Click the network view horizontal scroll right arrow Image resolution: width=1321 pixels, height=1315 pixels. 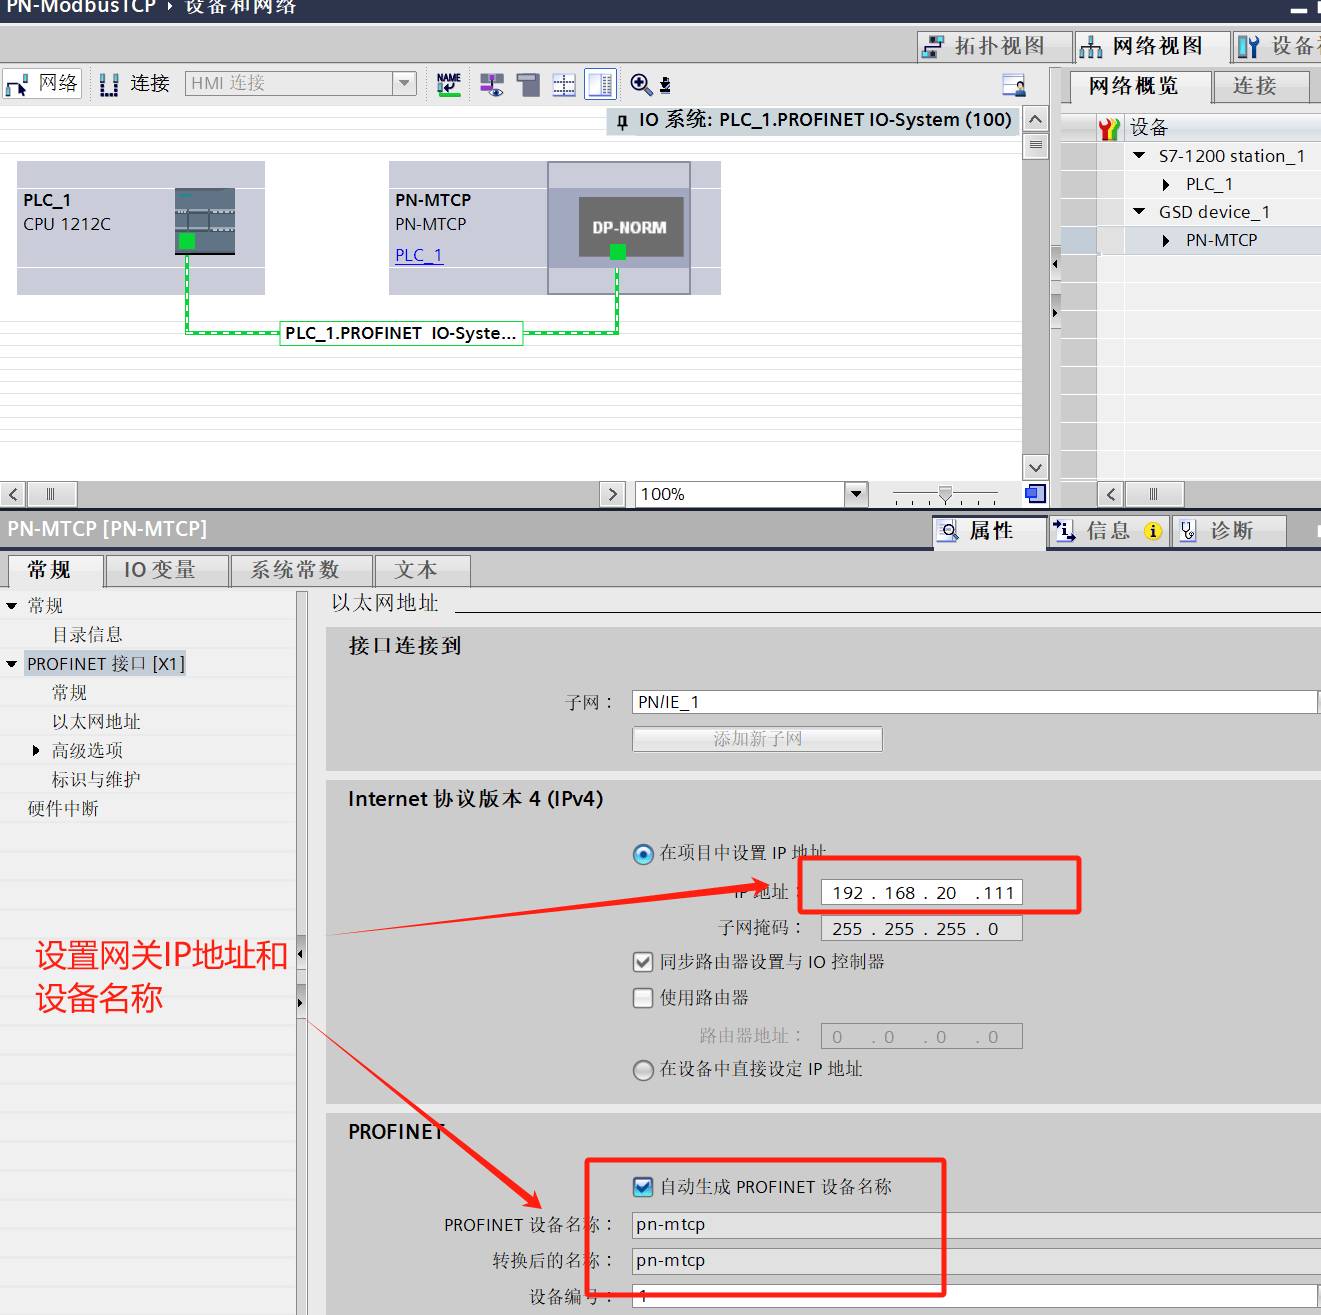613,494
